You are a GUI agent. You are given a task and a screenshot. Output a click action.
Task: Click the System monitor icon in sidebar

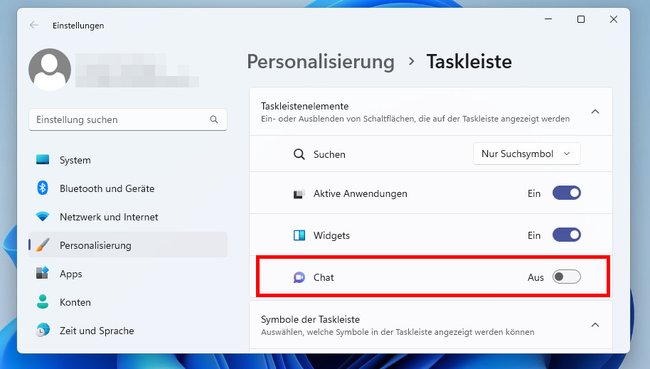[42, 160]
